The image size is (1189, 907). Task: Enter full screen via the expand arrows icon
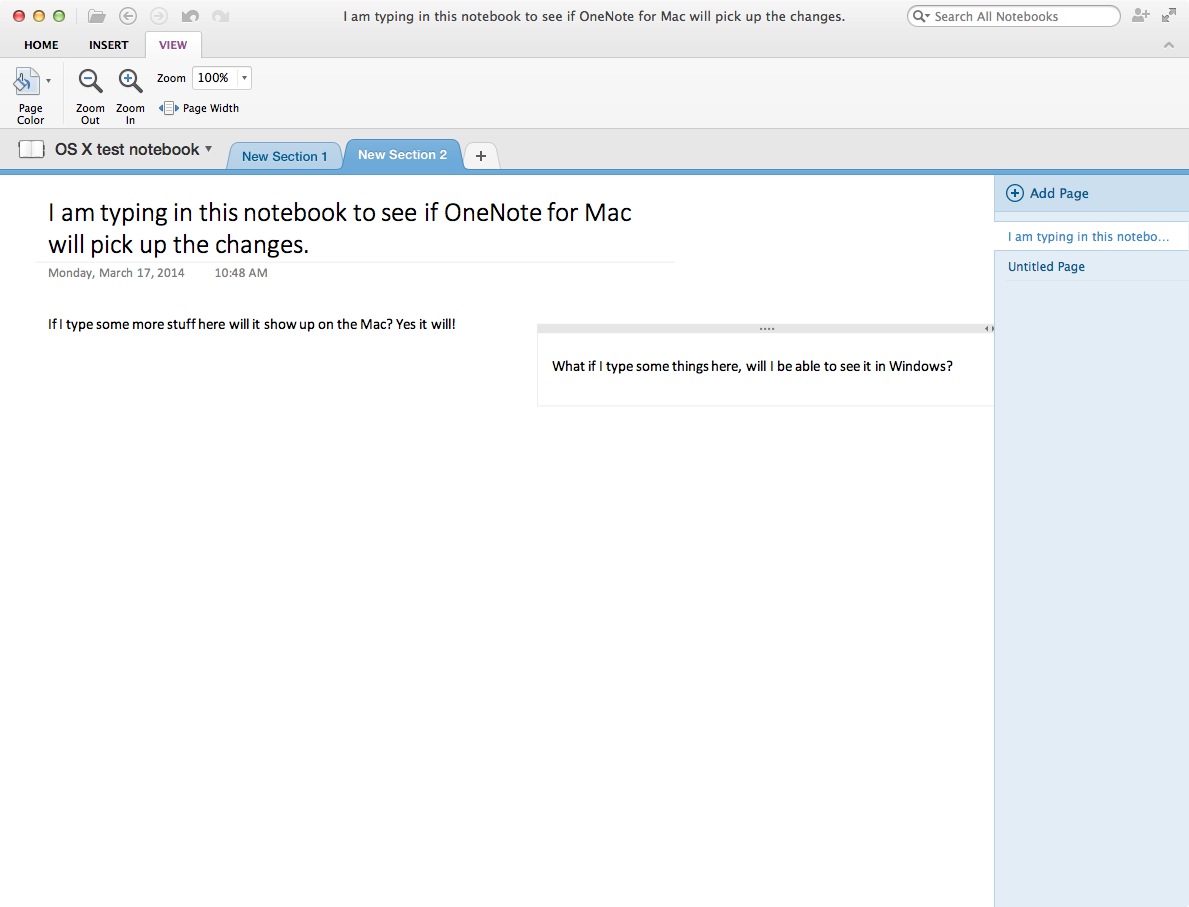click(x=1168, y=15)
